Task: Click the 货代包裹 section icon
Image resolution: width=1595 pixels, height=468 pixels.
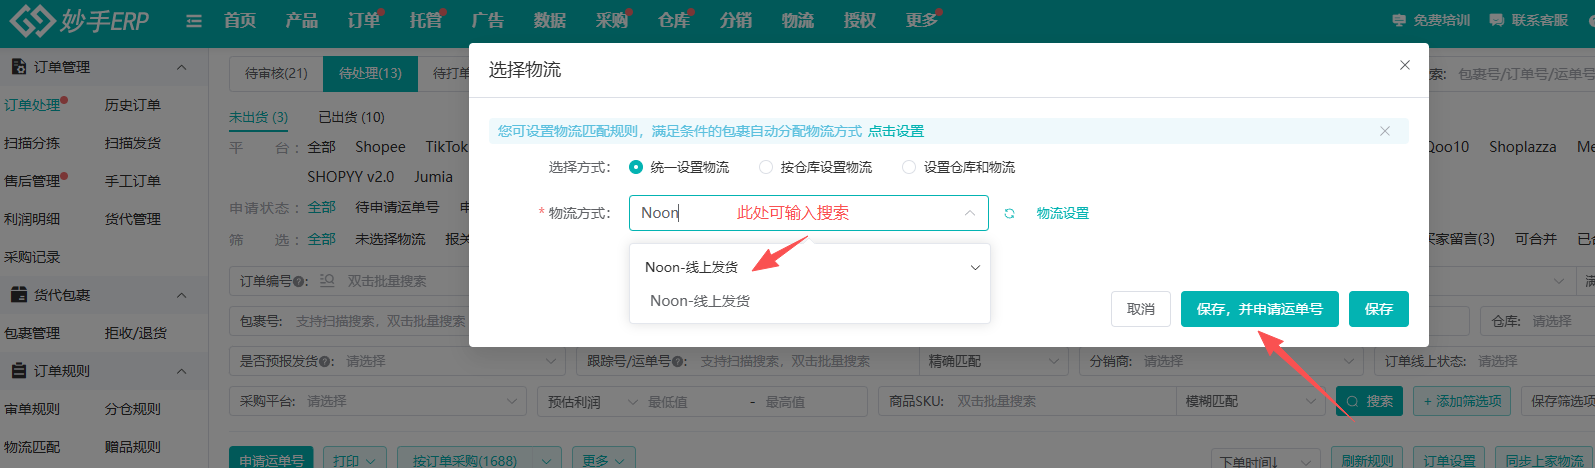Action: pos(18,295)
